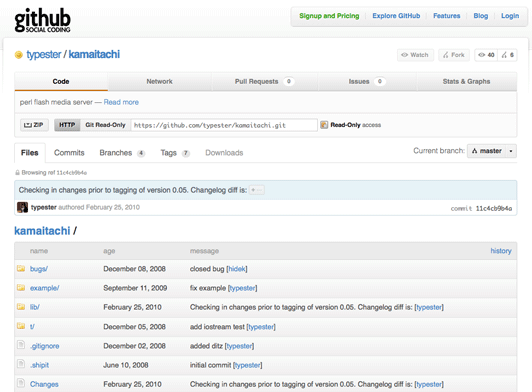Download the repository ZIP
Viewport: 532px width, 392px height.
34,125
